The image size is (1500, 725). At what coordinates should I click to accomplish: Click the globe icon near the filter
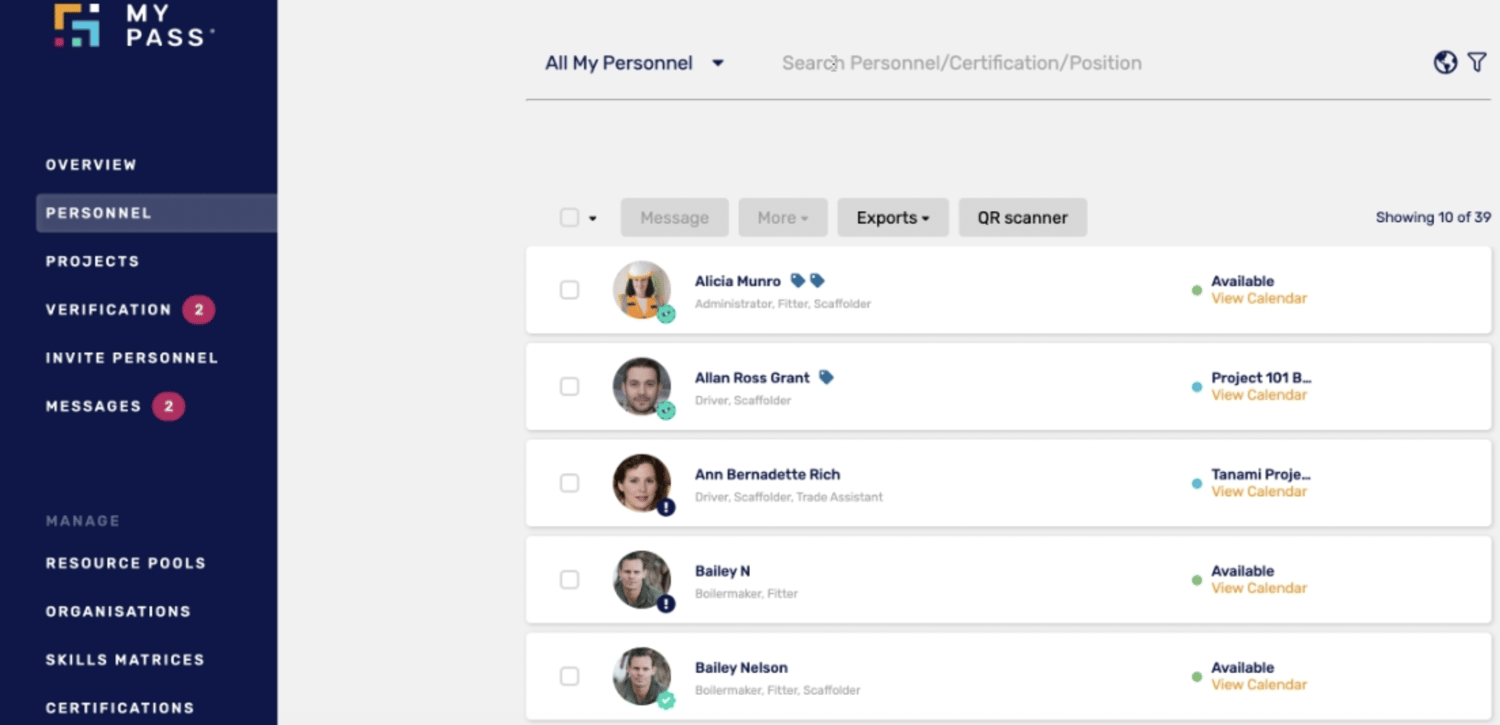(1444, 62)
